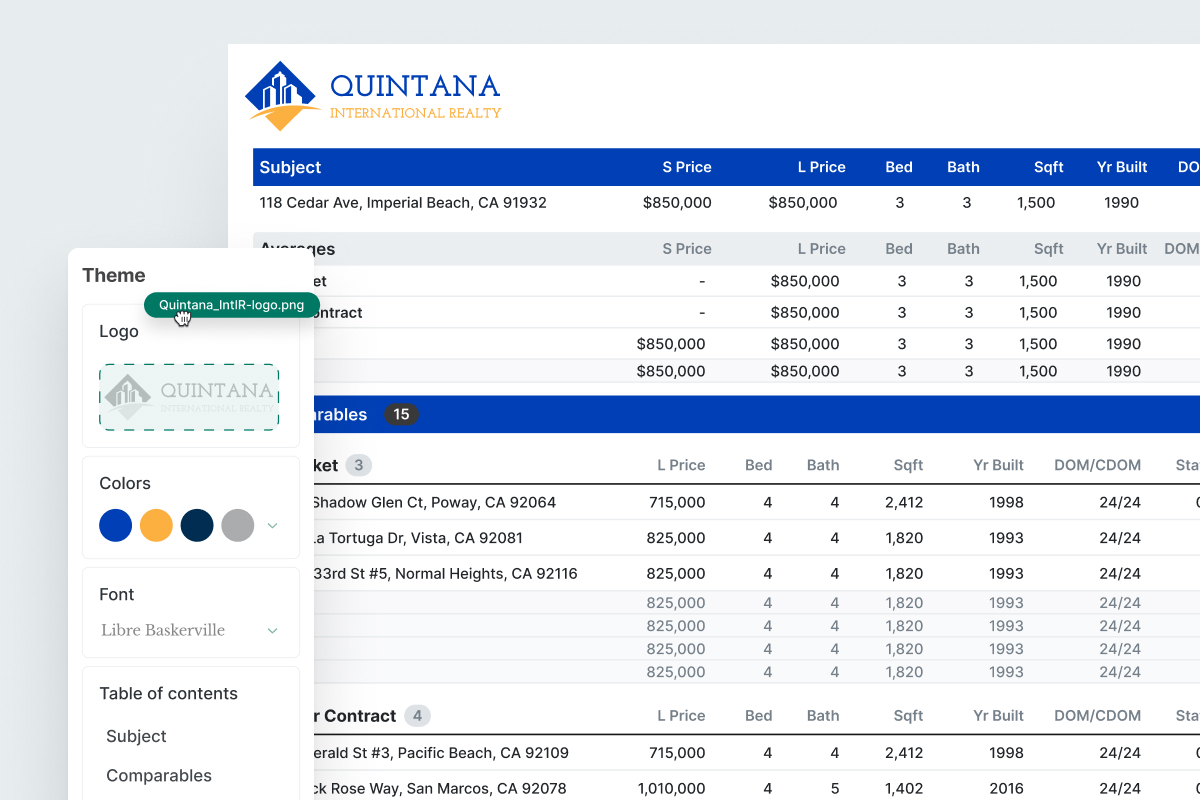Select the 33rd St #5, Normal Heights row
Viewport: 1200px width, 800px height.
[x=444, y=574]
